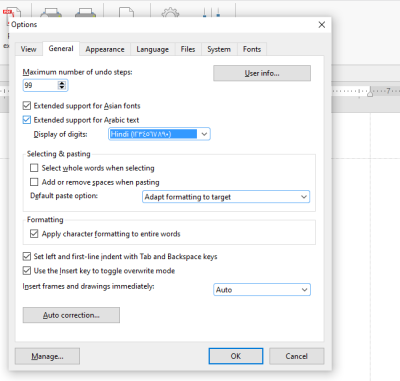400x381 pixels.
Task: Open the Language tab
Action: [x=152, y=49]
